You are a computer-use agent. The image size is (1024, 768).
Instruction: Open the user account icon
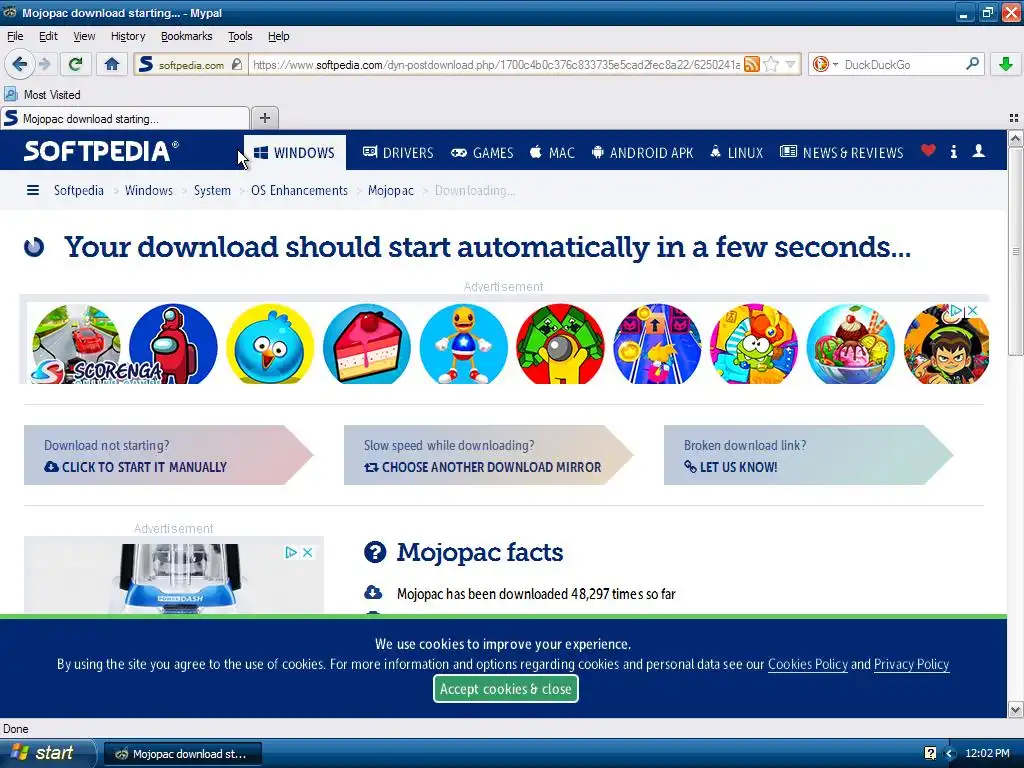978,151
